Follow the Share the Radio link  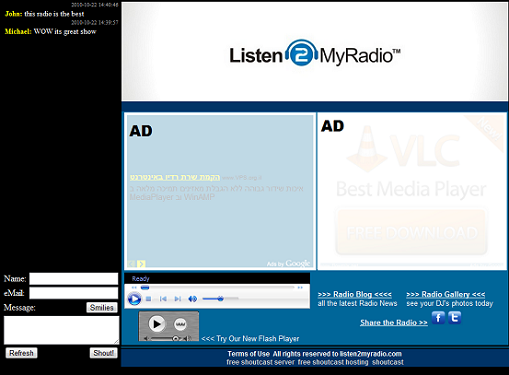[x=394, y=322]
